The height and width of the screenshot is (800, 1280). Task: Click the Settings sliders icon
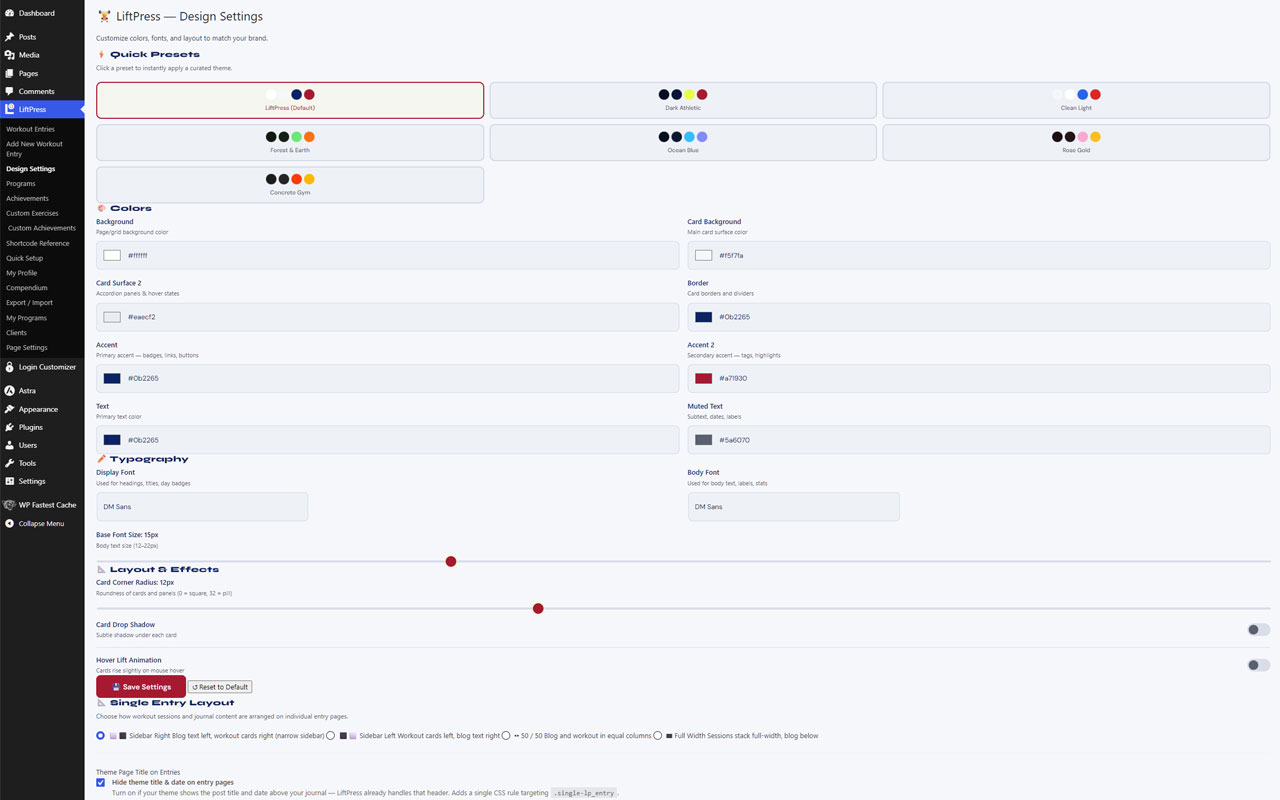point(10,481)
